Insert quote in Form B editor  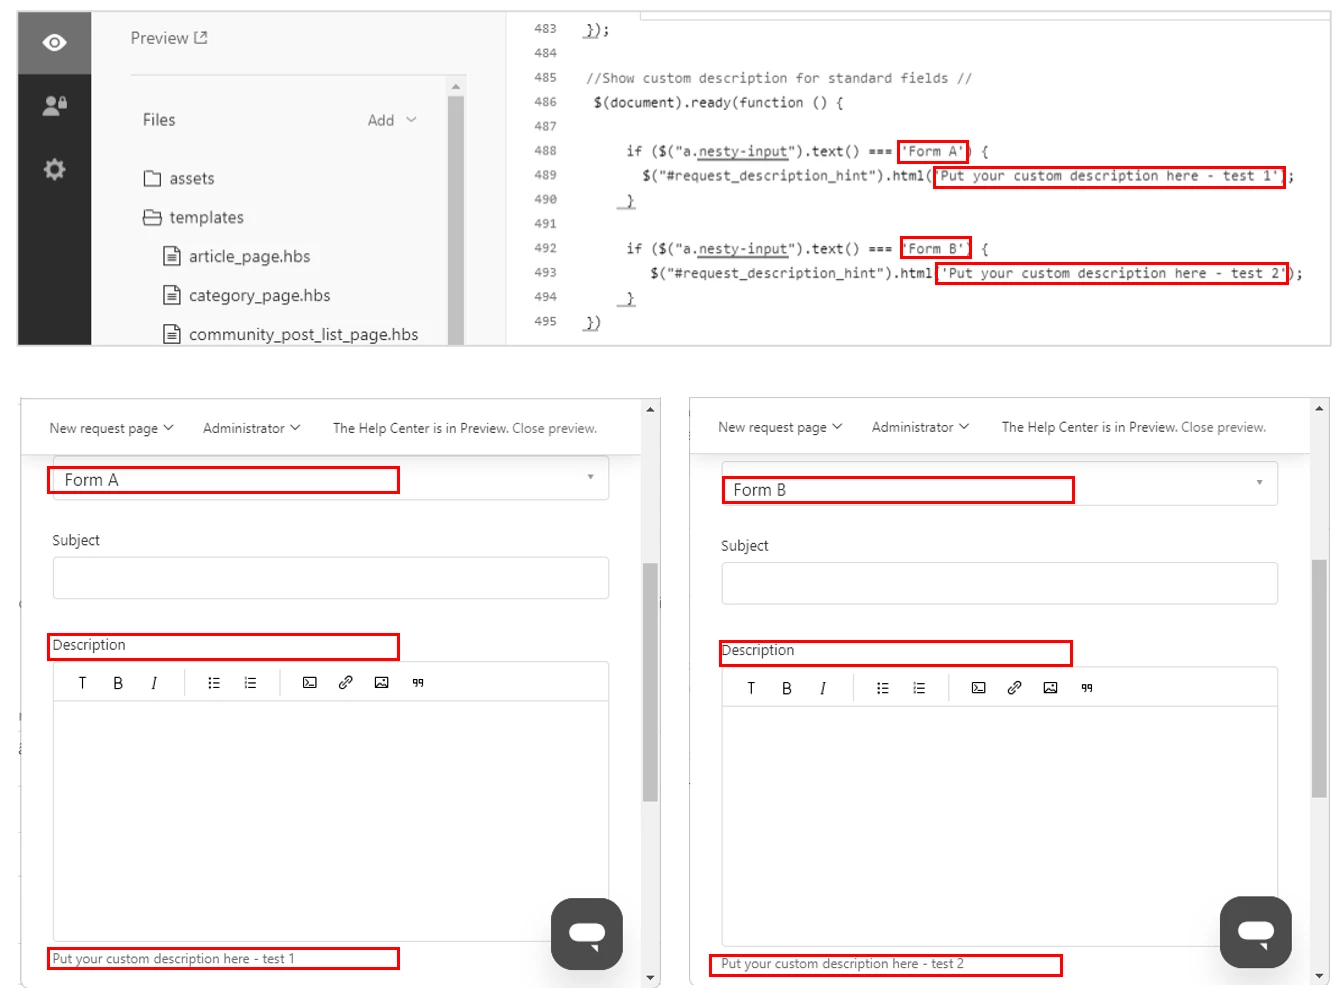click(x=1087, y=688)
